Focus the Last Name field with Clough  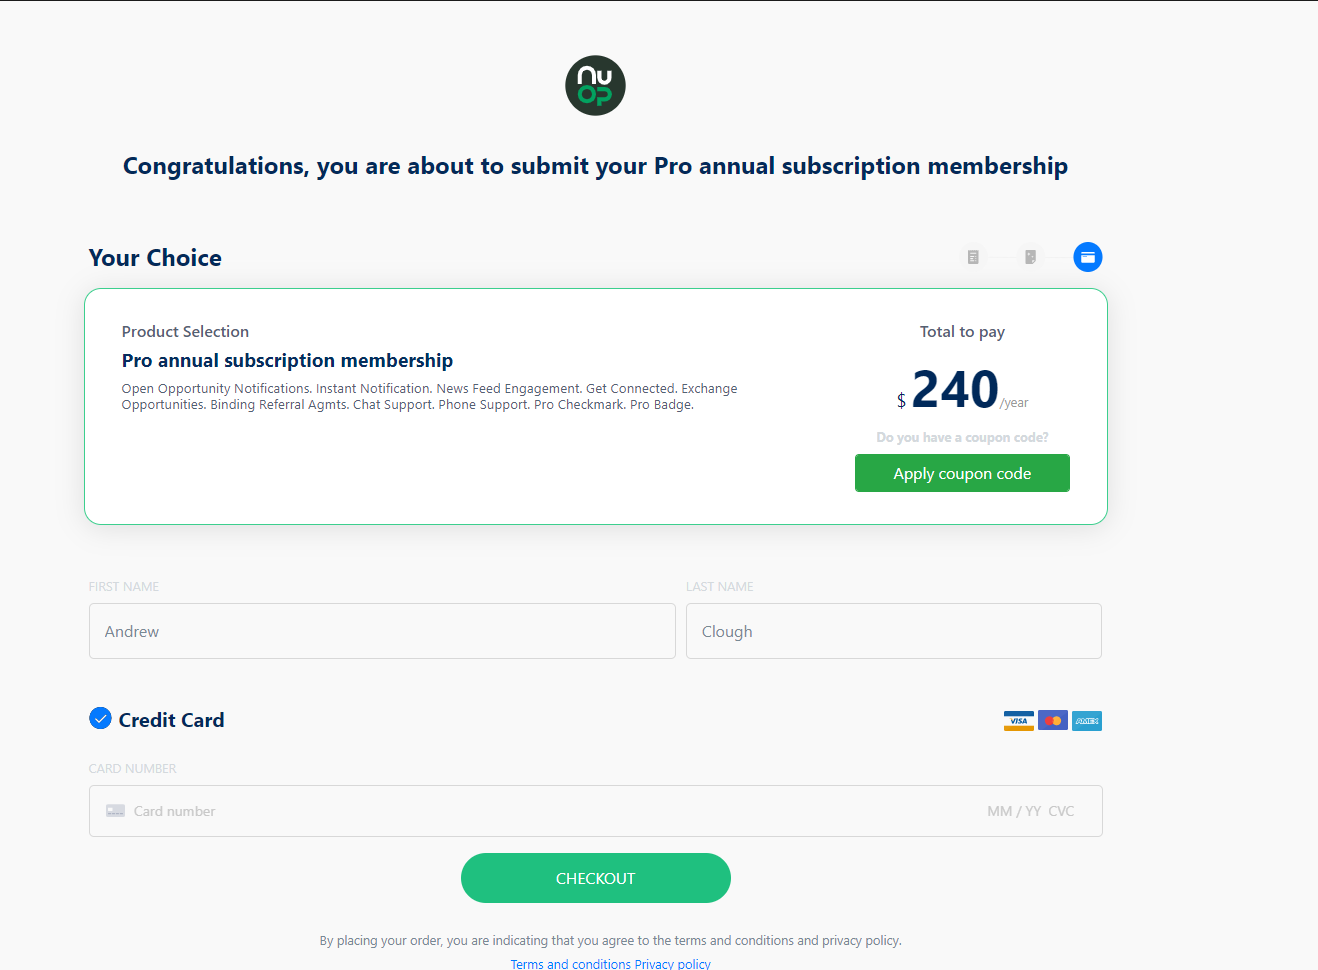(894, 631)
